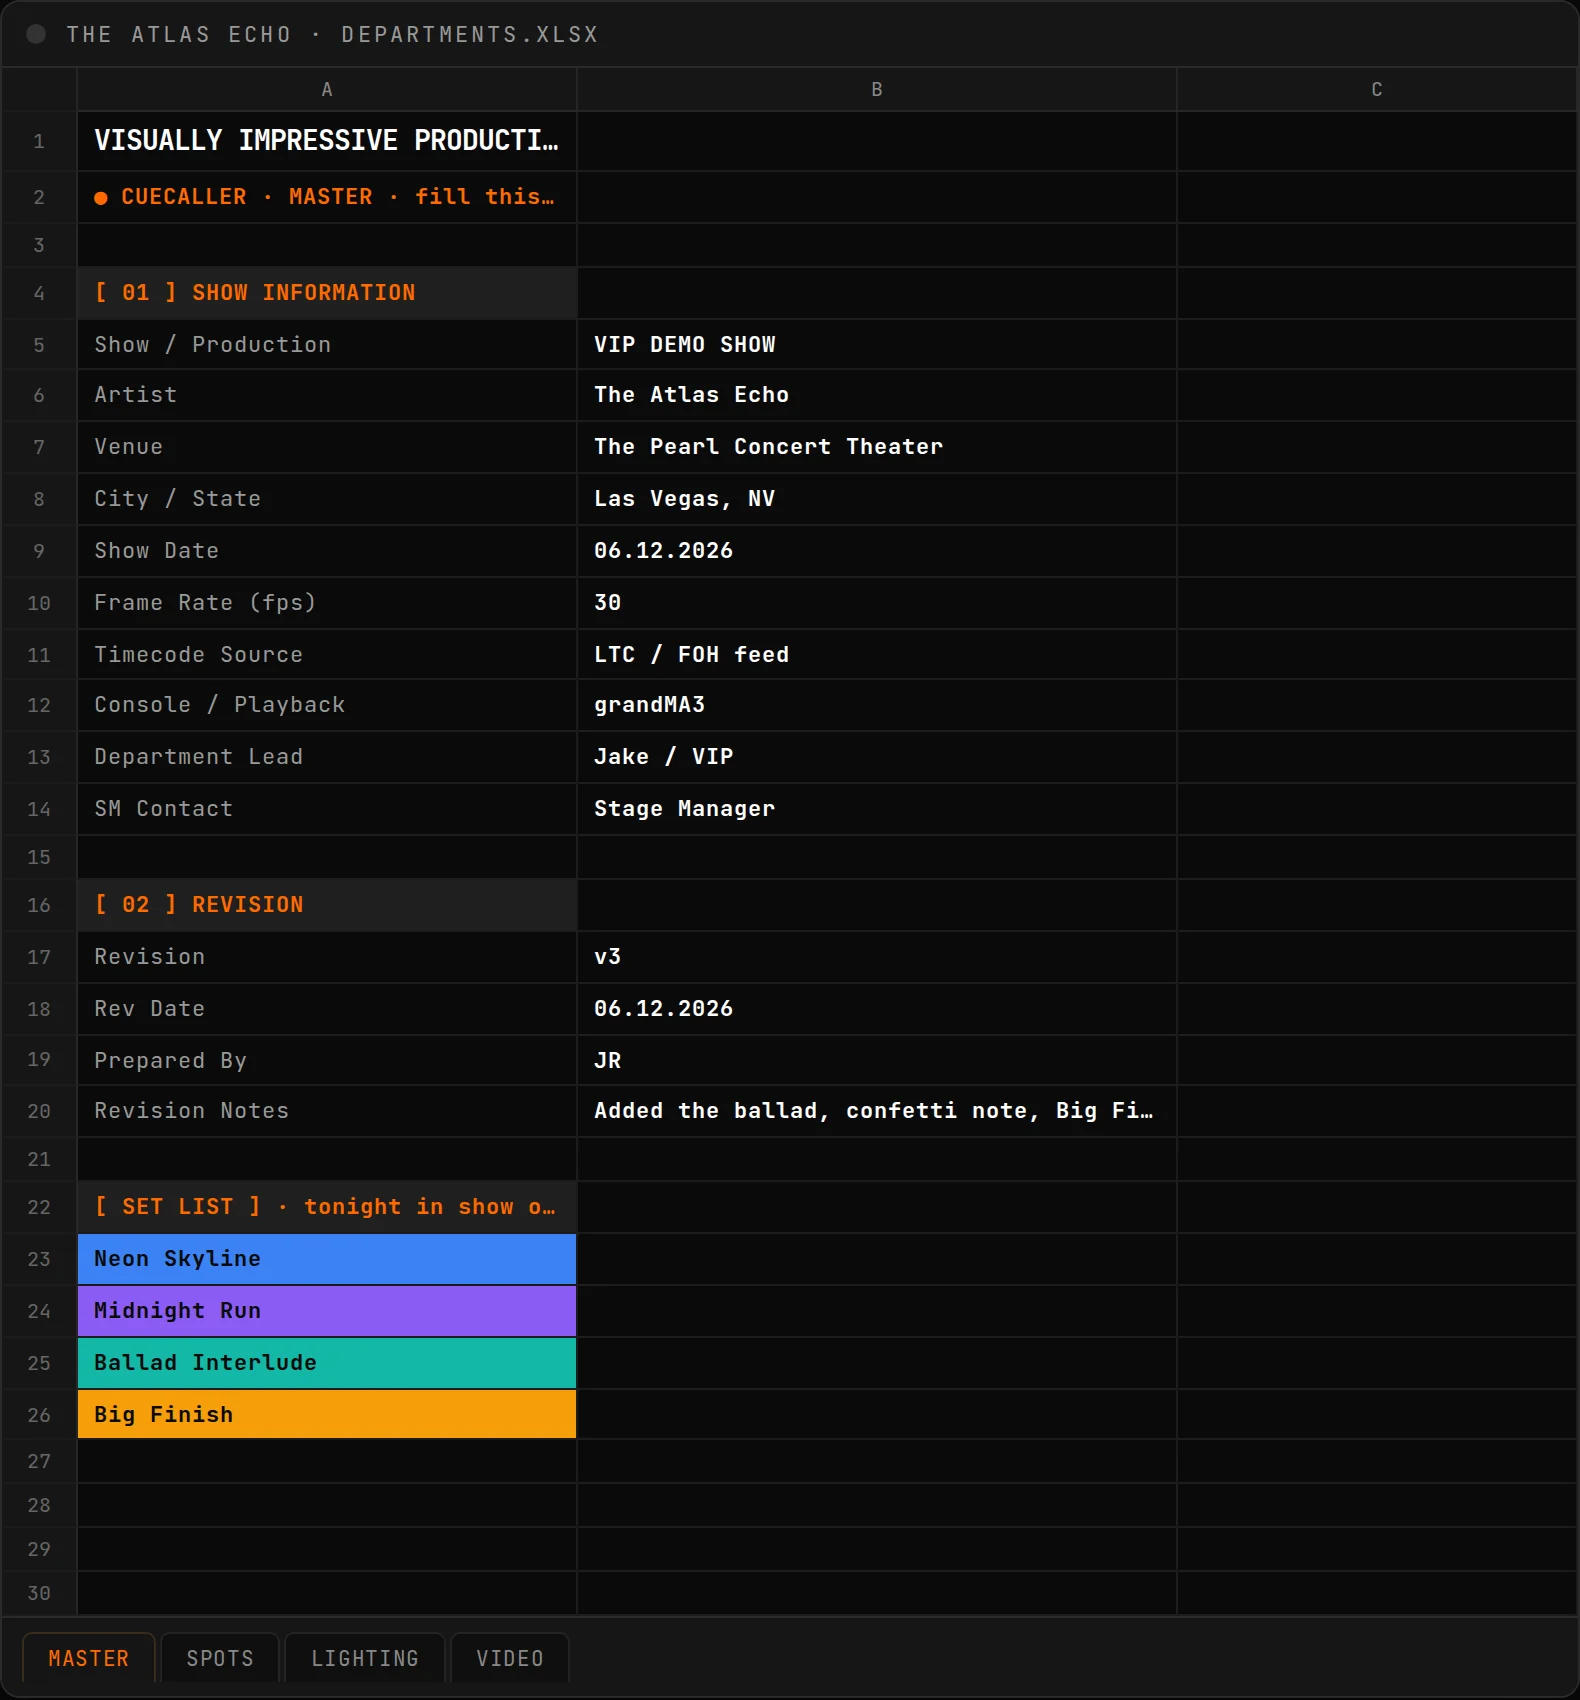Click the grandMA3 console value
This screenshot has height=1700, width=1580.
point(877,705)
